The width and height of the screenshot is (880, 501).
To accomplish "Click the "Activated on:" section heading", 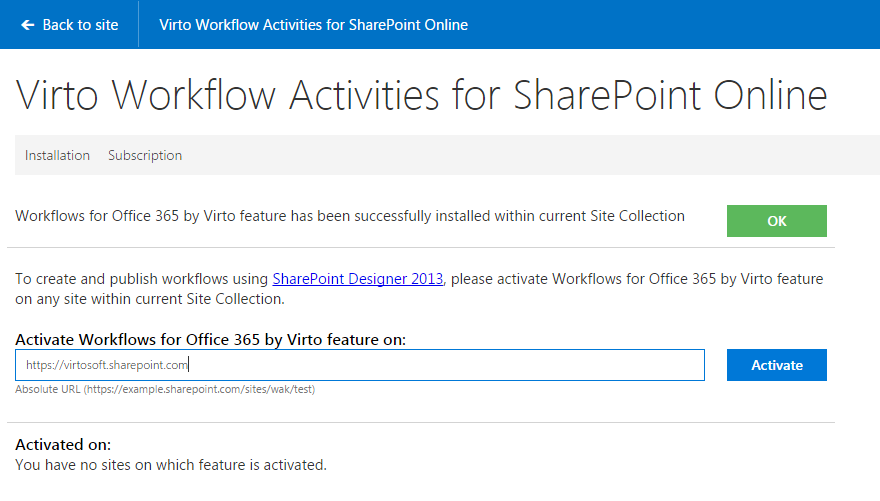I will pyautogui.click(x=63, y=445).
